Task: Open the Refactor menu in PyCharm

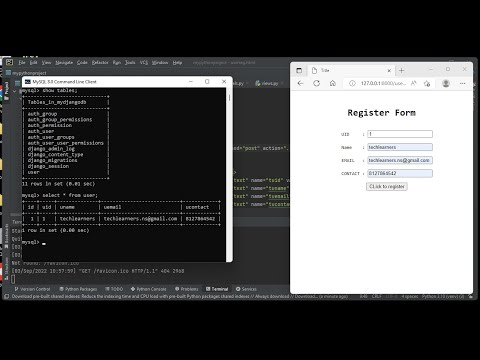Action: coord(100,62)
